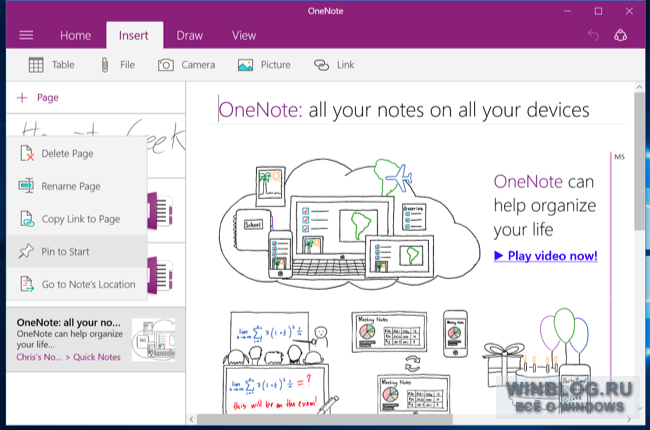Insert a Link

click(x=334, y=65)
